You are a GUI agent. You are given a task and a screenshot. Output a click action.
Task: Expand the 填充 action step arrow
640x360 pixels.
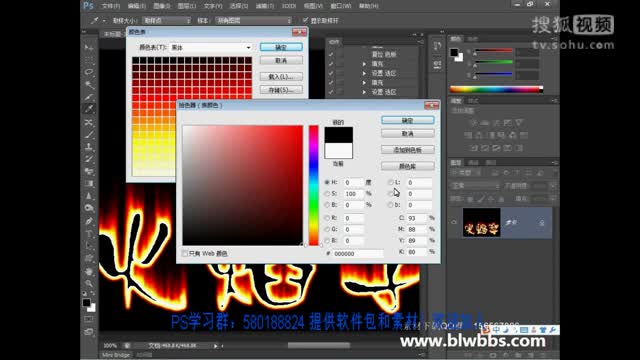(x=364, y=64)
